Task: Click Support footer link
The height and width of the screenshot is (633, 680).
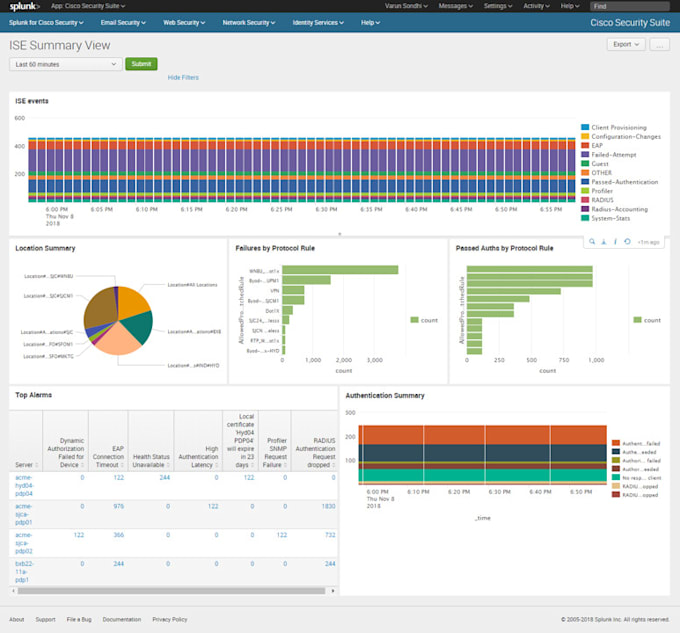Action: coord(46,619)
